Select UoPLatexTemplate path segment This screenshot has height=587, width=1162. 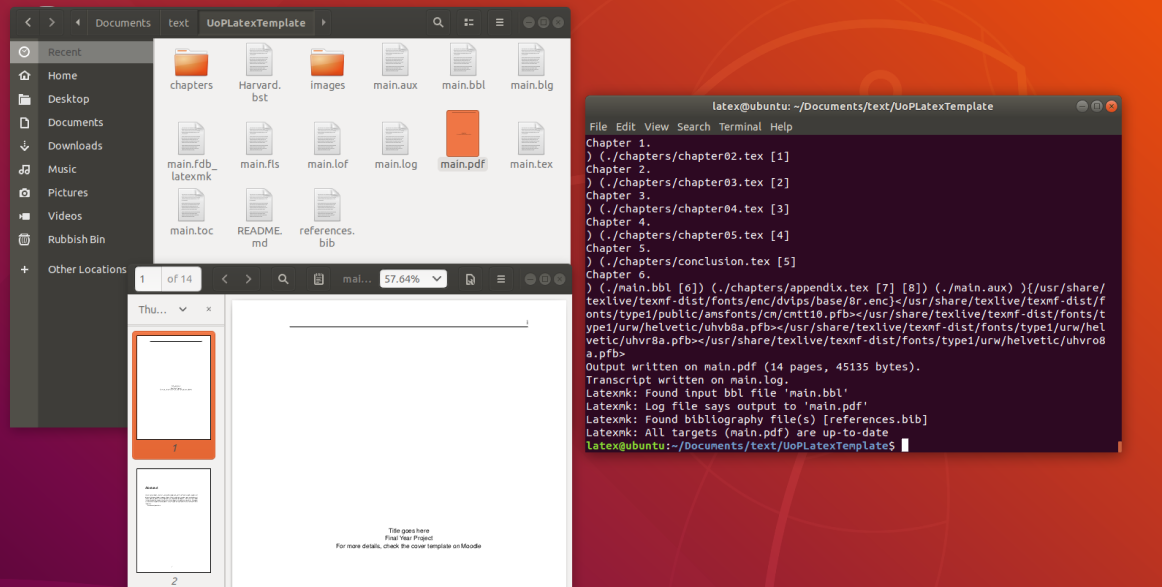click(x=256, y=23)
